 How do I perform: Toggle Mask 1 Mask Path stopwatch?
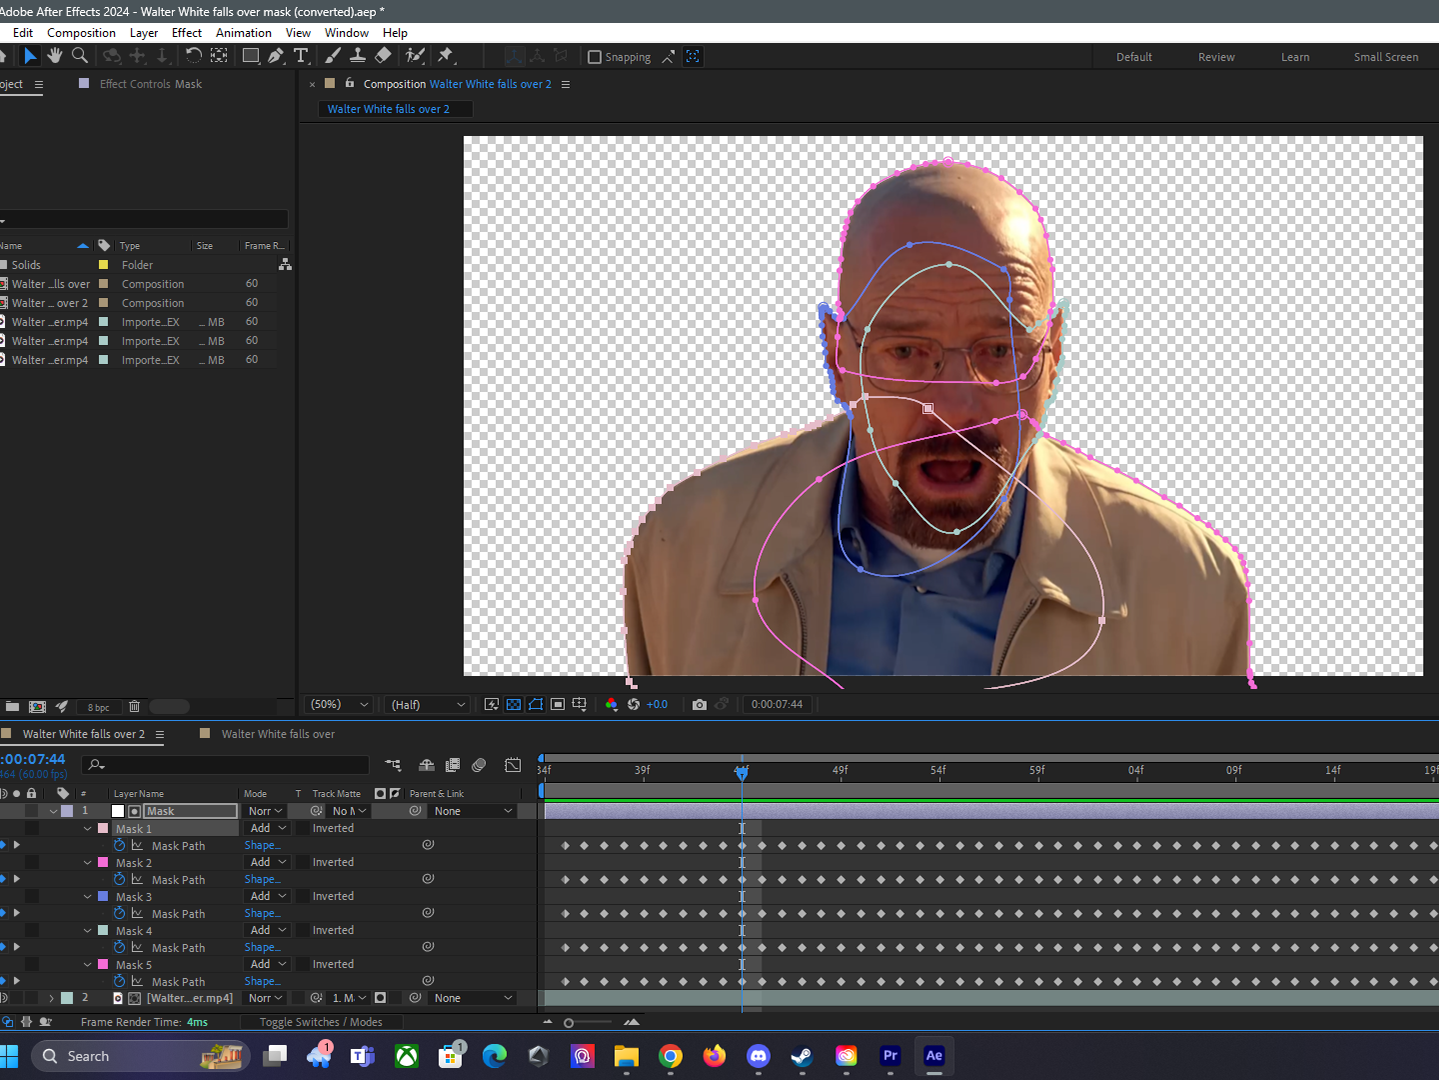120,845
